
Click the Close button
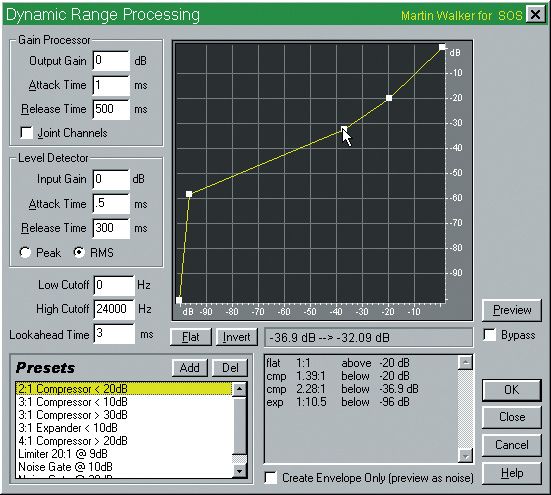tap(512, 417)
